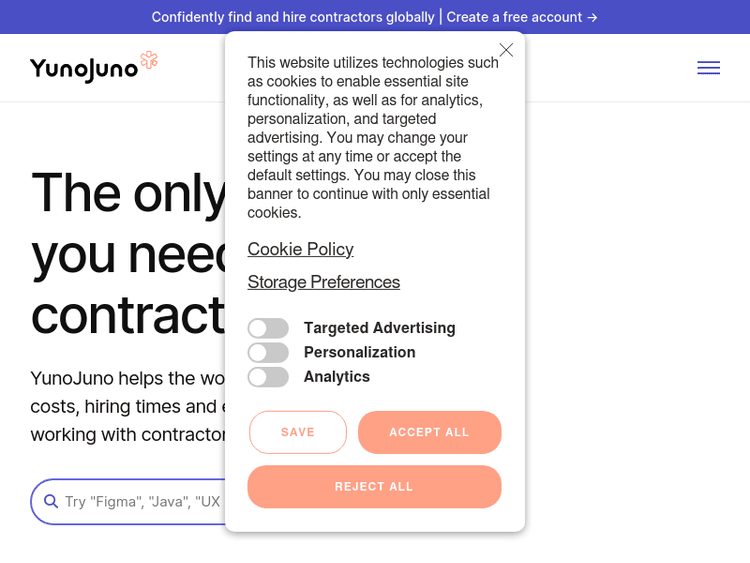Open the Cookie Policy link
The image size is (750, 563).
(x=300, y=249)
